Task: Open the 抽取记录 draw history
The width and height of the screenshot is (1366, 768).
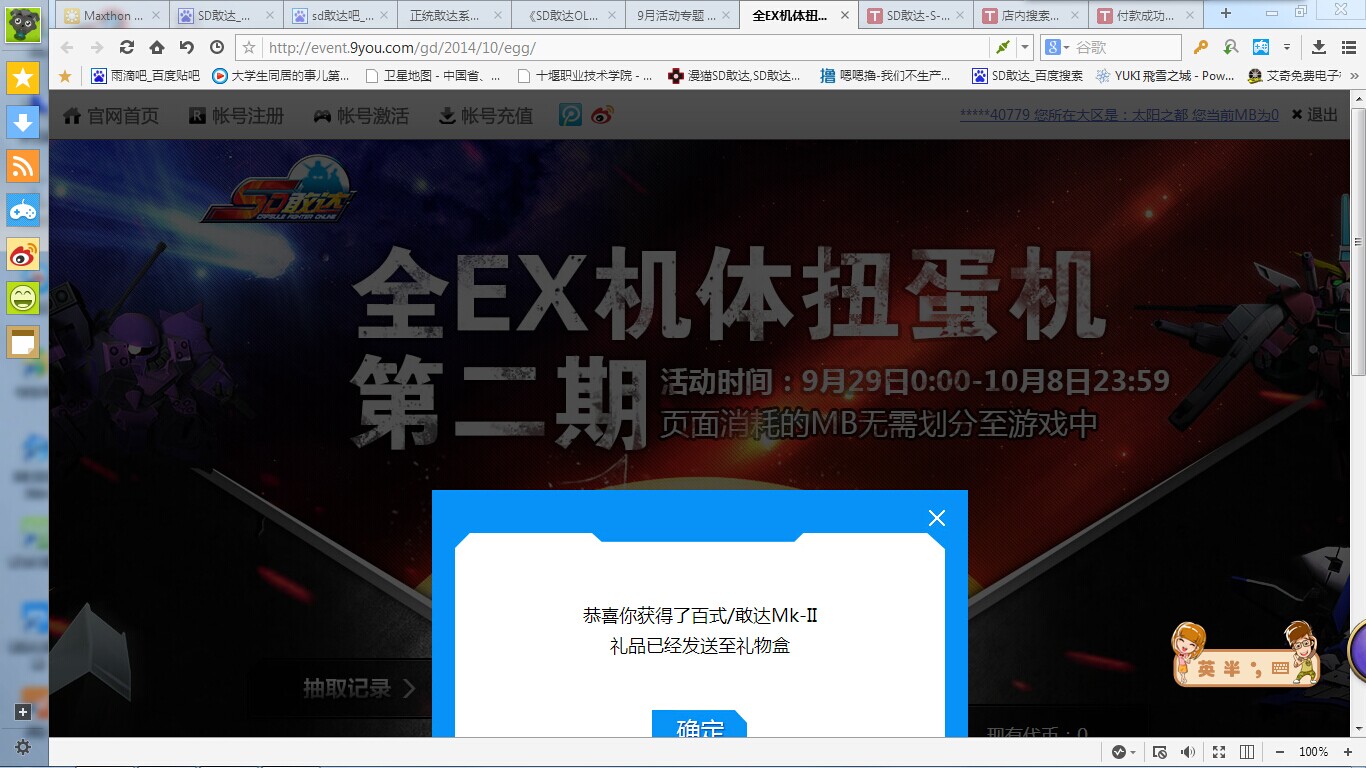Action: point(359,688)
